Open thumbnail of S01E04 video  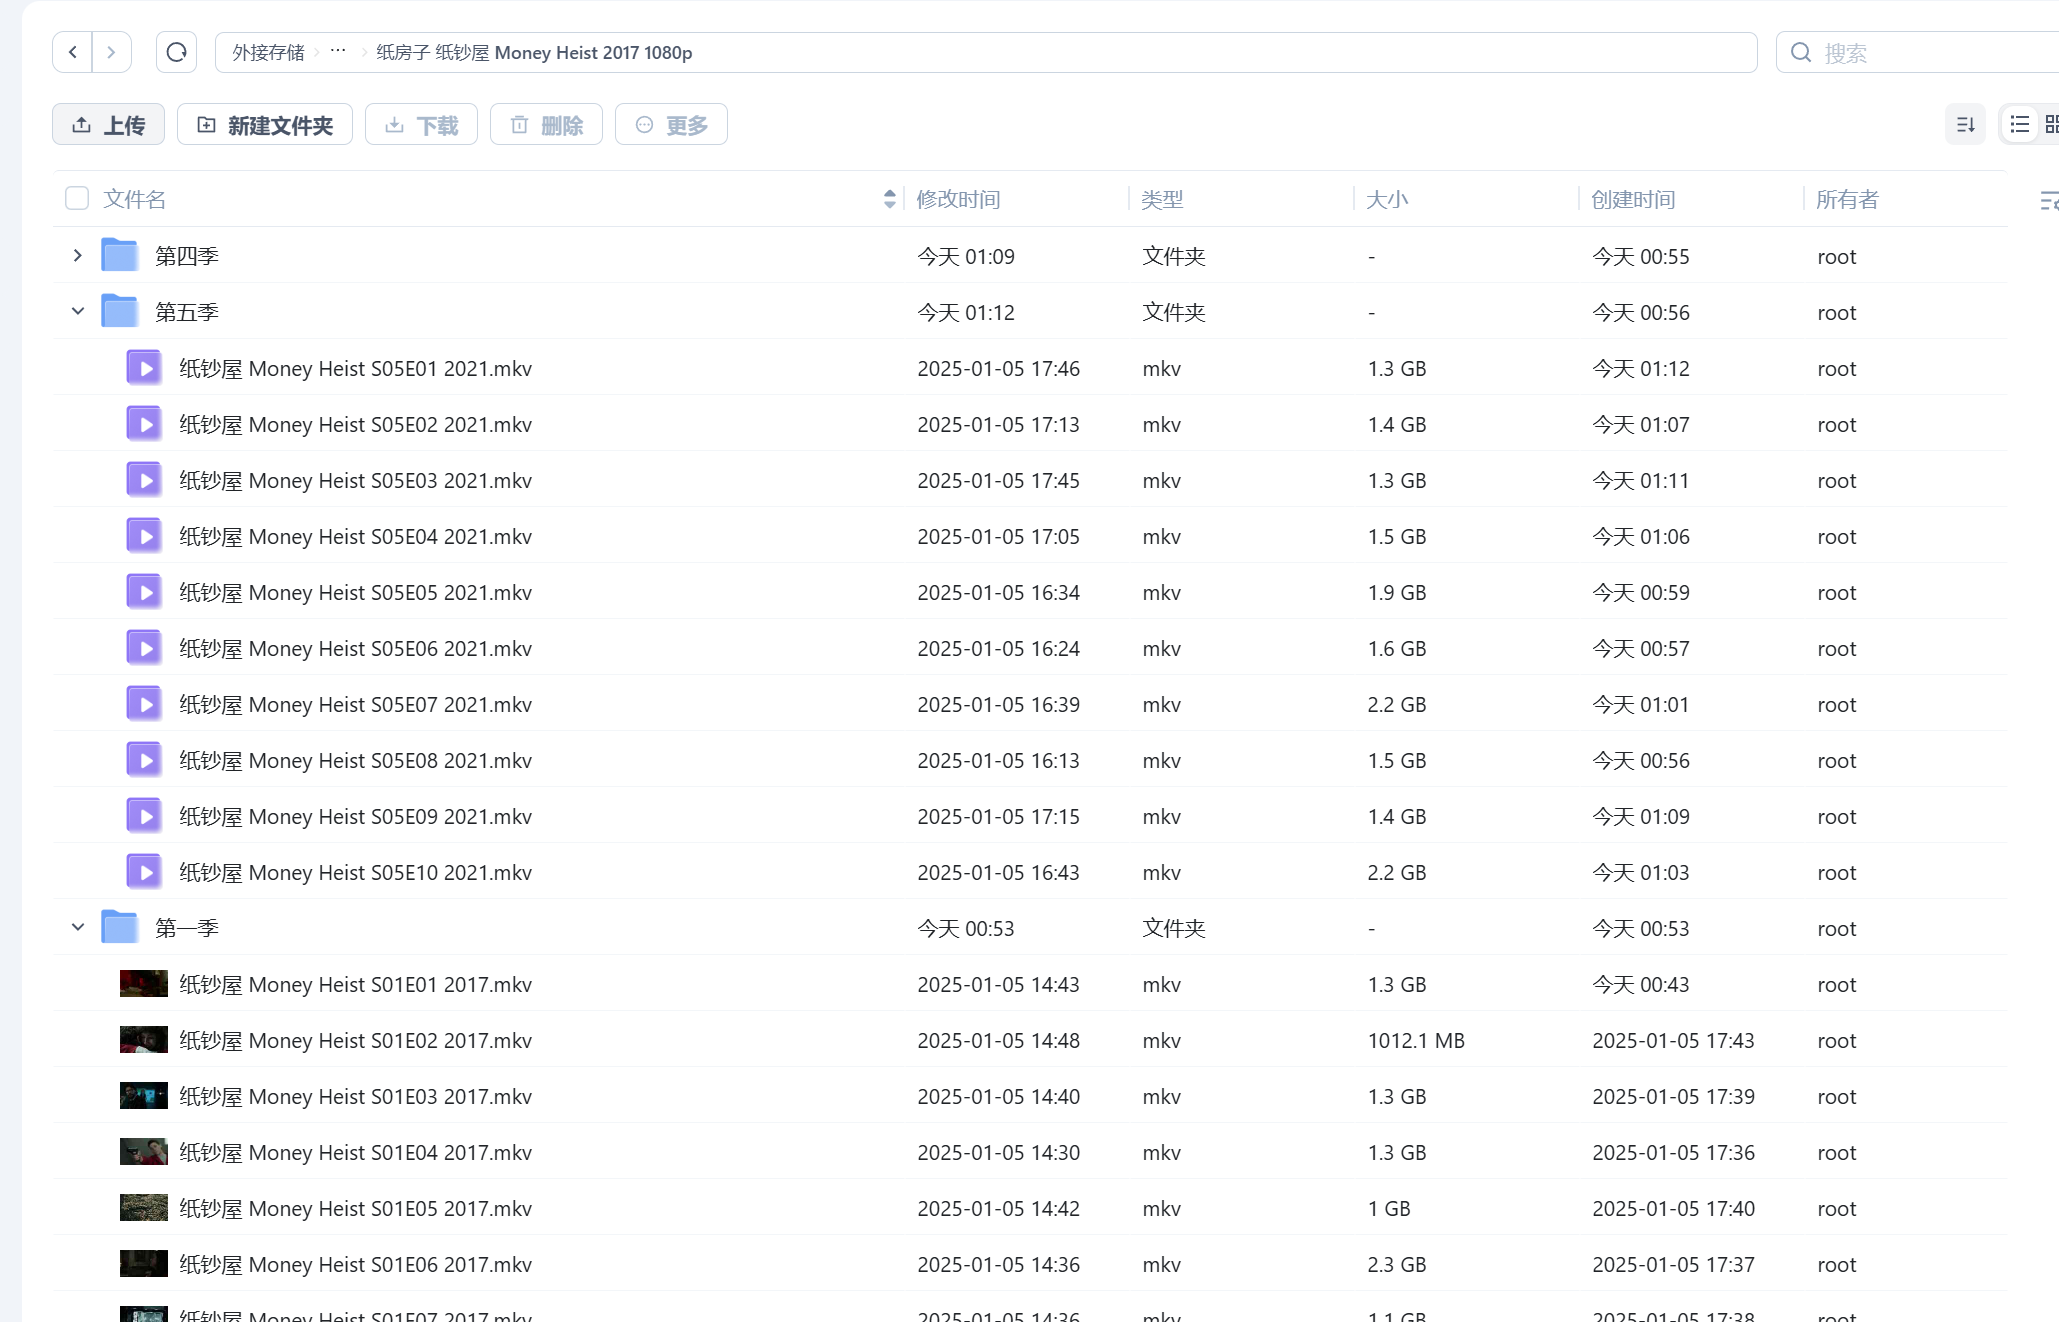[x=144, y=1152]
